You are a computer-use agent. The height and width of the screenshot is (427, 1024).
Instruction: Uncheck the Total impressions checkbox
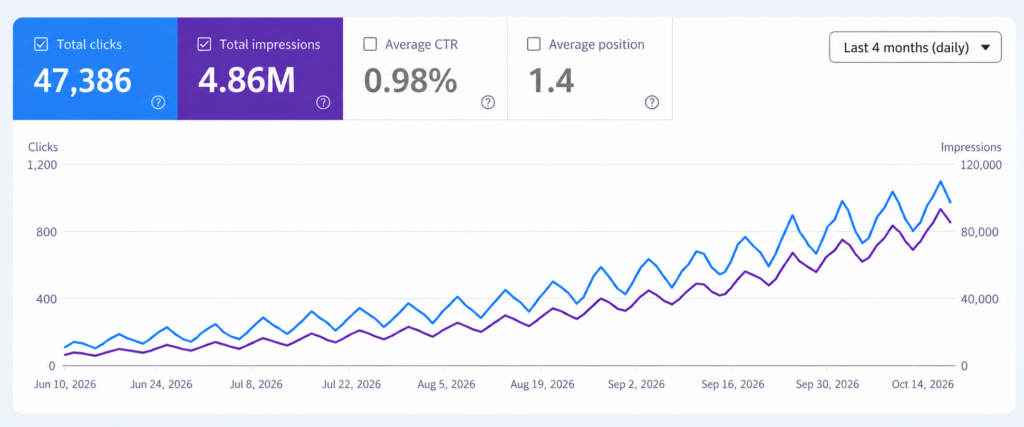click(204, 44)
